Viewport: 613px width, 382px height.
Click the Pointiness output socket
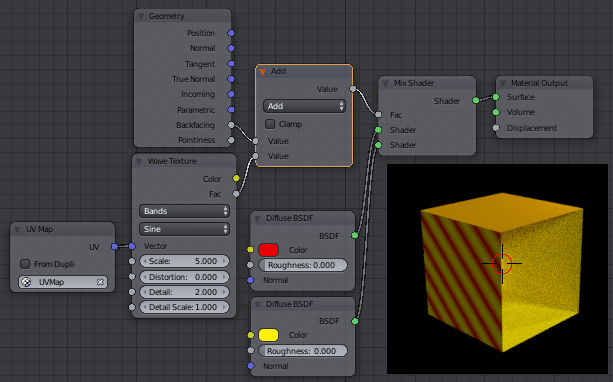[231, 140]
